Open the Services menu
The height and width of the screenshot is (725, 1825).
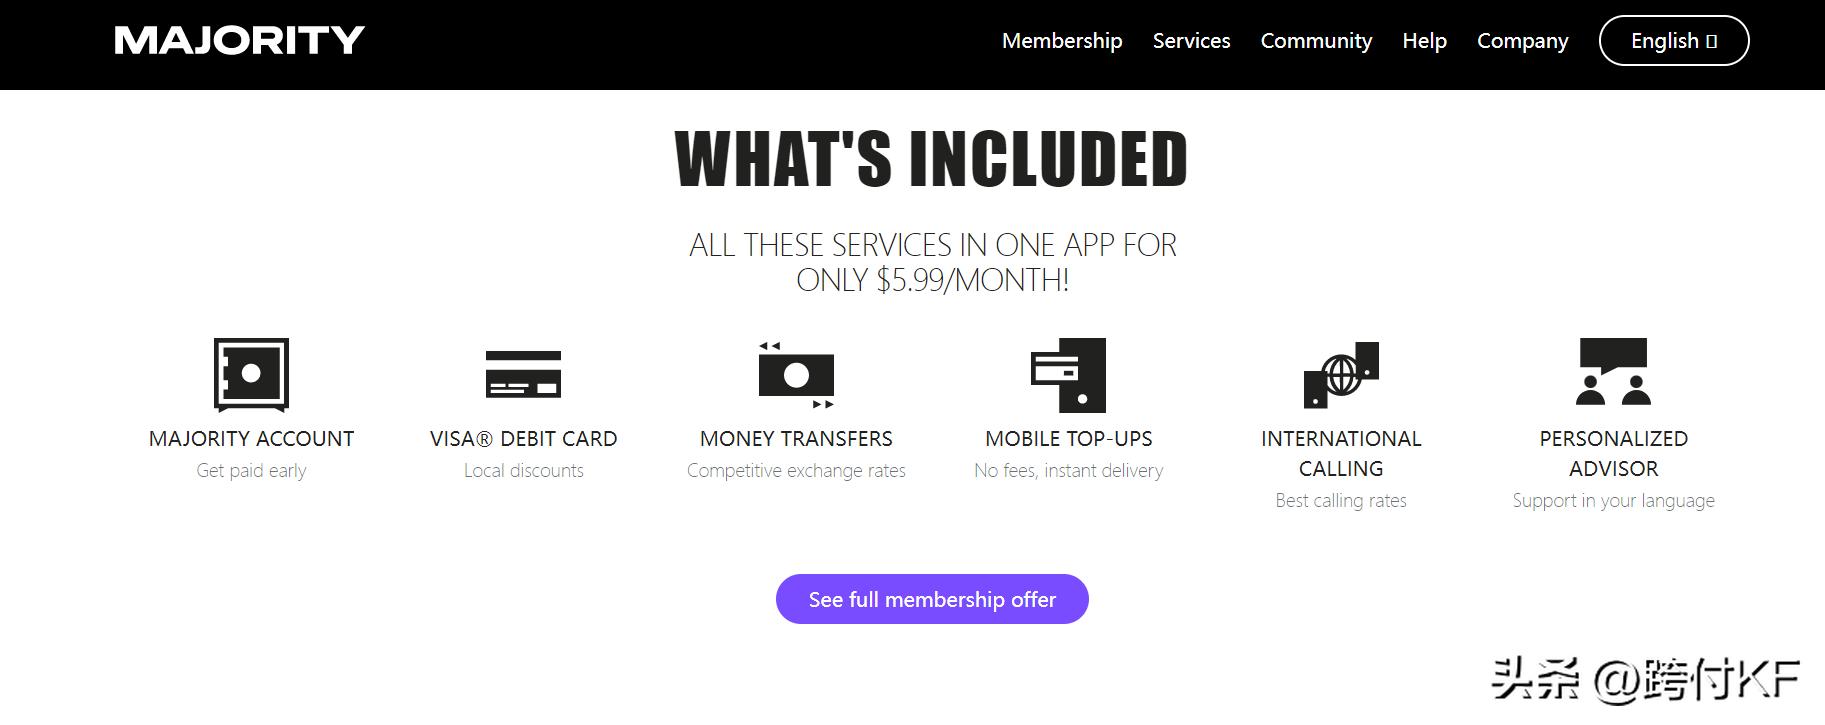(1191, 41)
